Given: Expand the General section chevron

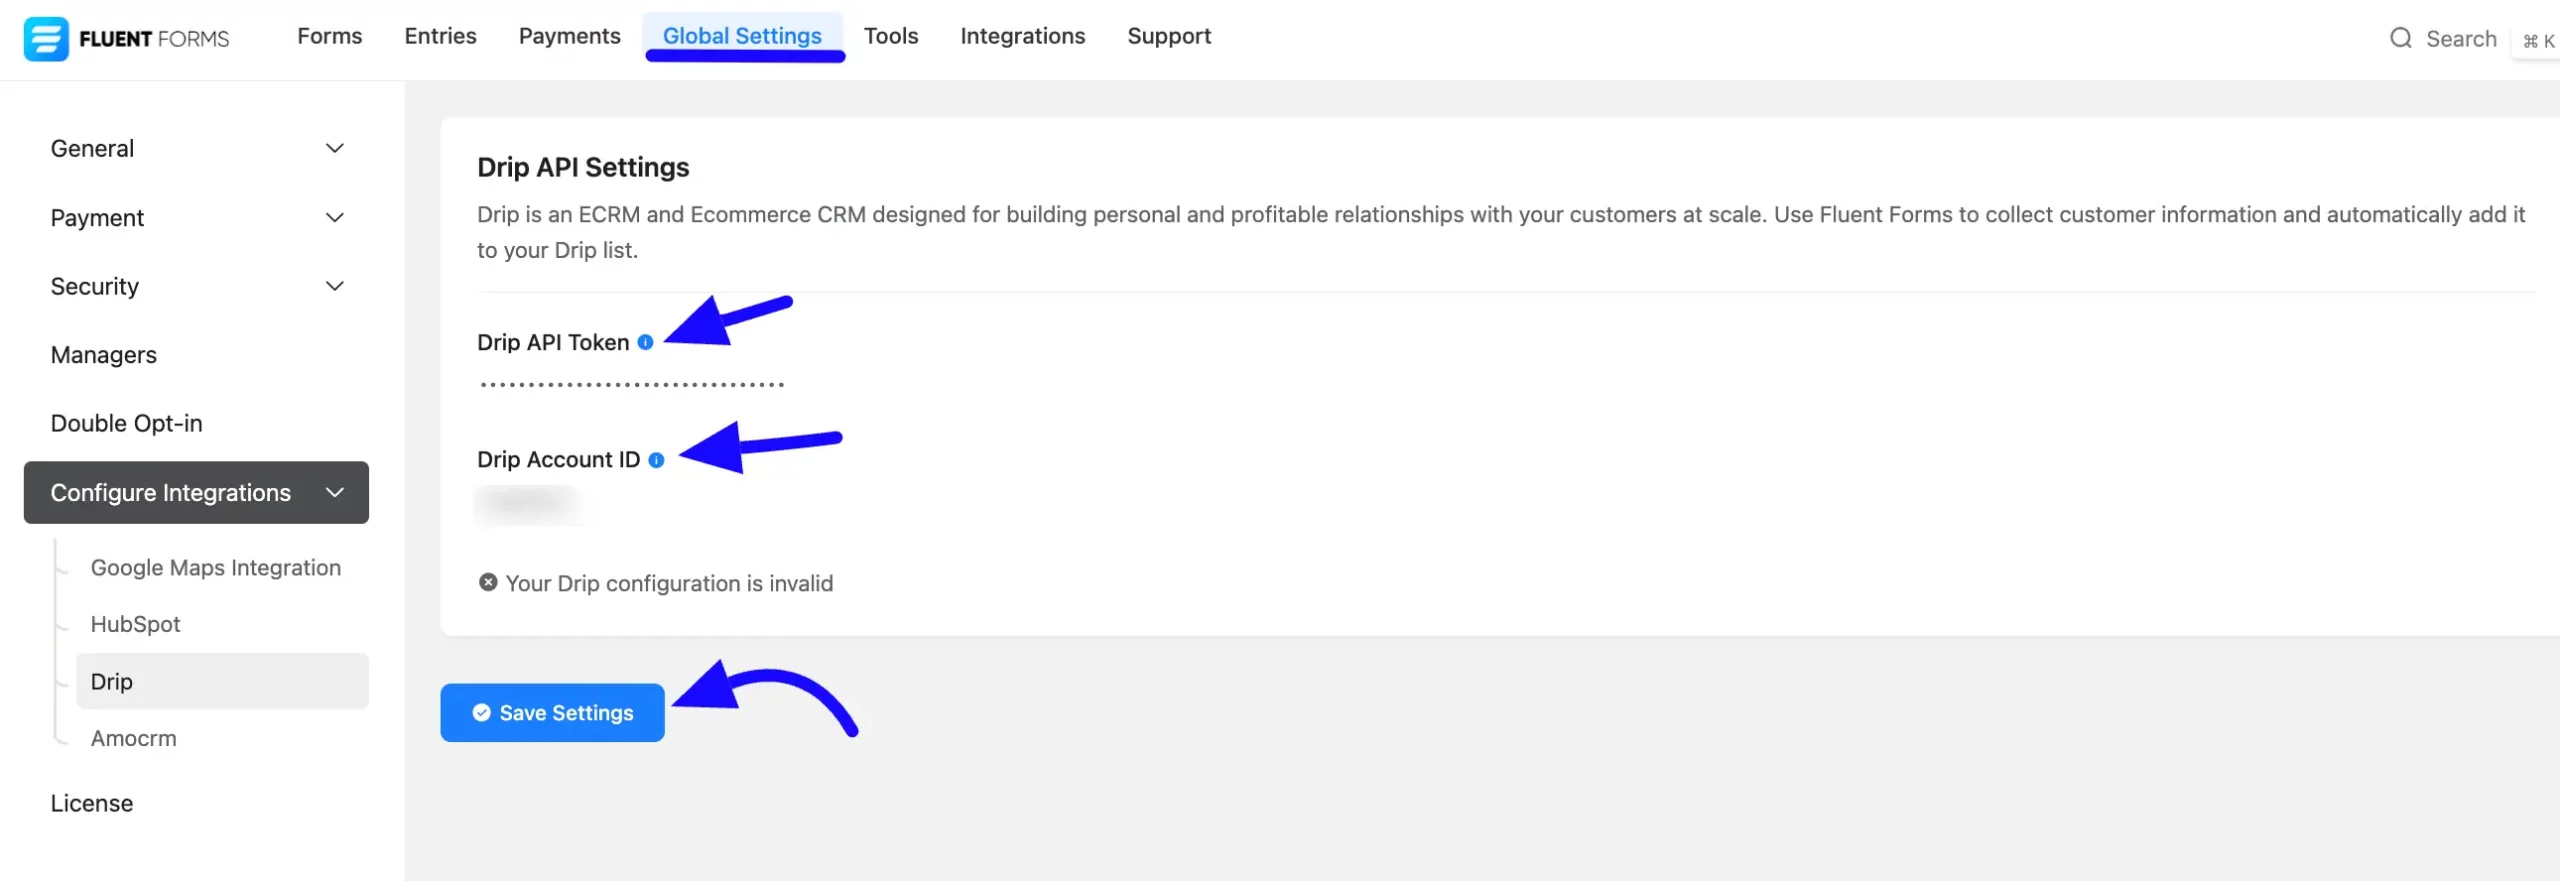Looking at the screenshot, I should tap(335, 148).
